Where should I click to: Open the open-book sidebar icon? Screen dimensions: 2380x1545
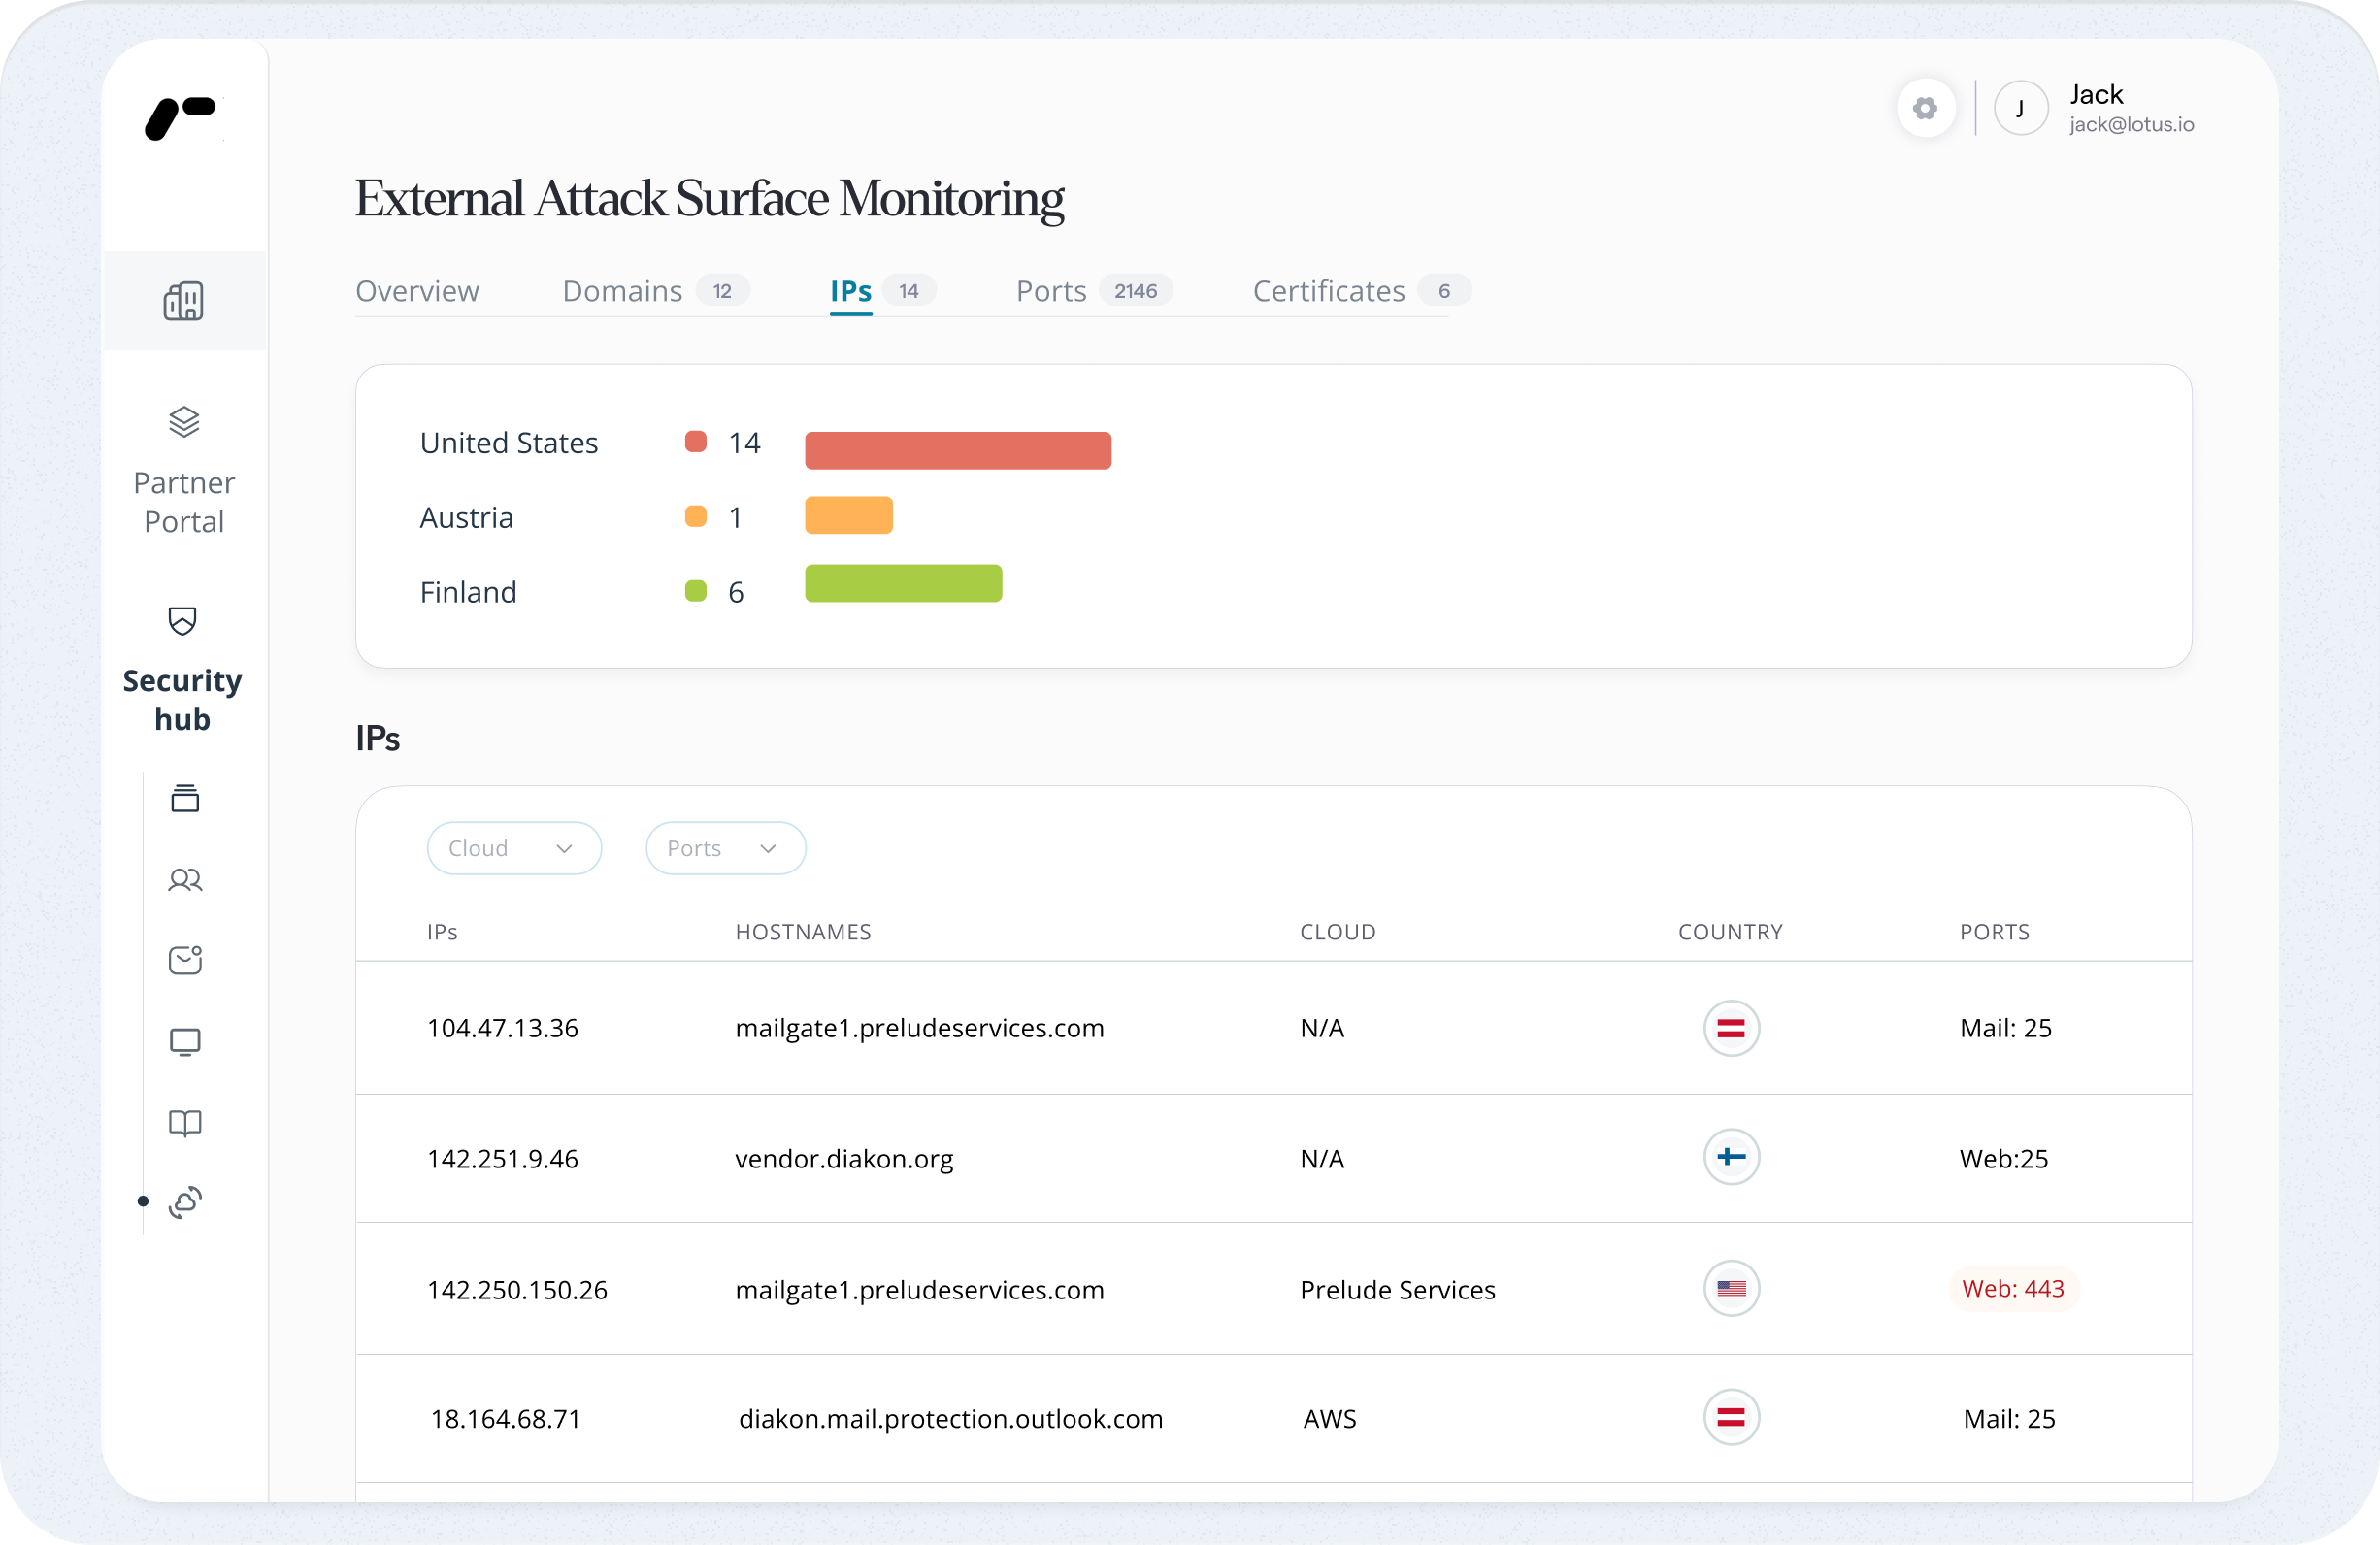coord(185,1123)
